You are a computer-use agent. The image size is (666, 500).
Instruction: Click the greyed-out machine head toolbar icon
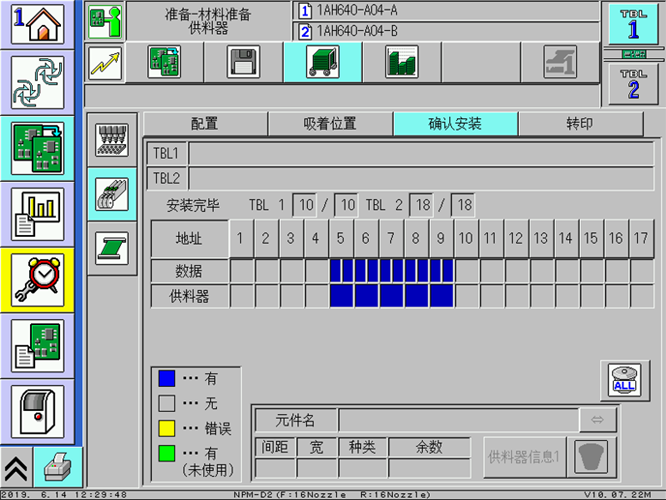[560, 62]
